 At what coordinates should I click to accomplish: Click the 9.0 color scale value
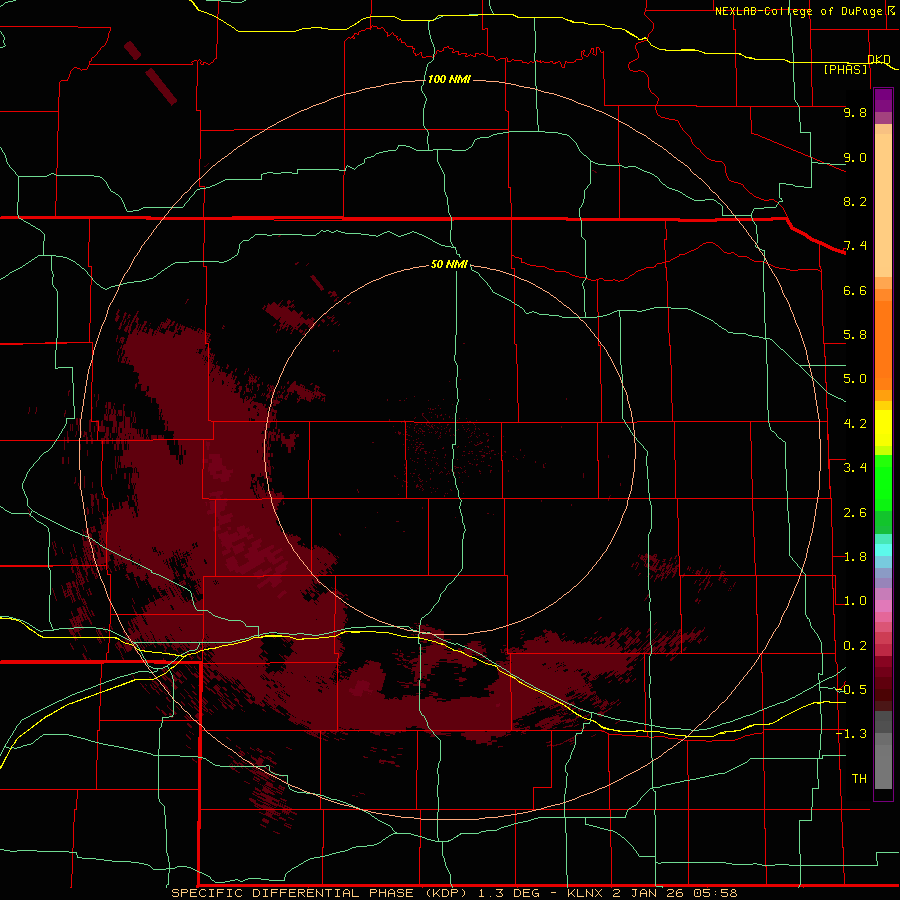[x=855, y=157]
